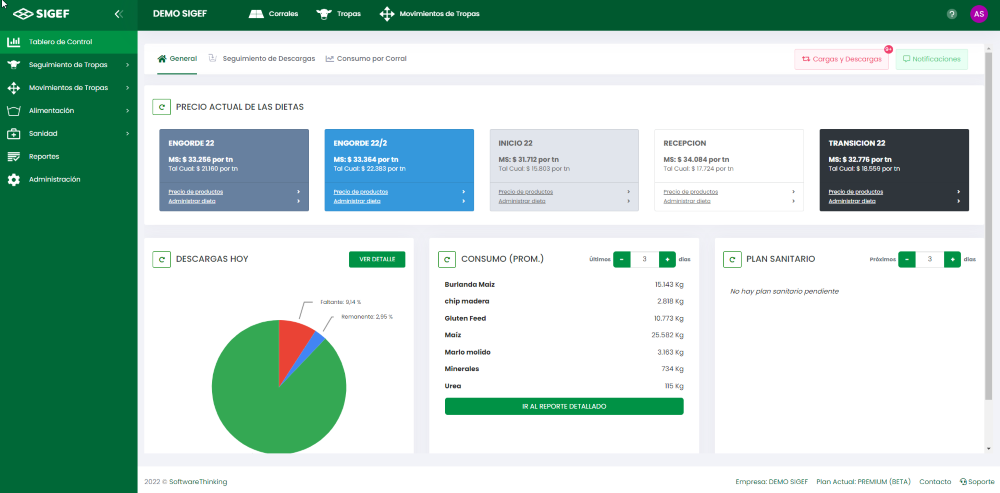Refresh the Precio Actual de las Dietas panel
Screen dimensions: 1000x493
click(160, 106)
